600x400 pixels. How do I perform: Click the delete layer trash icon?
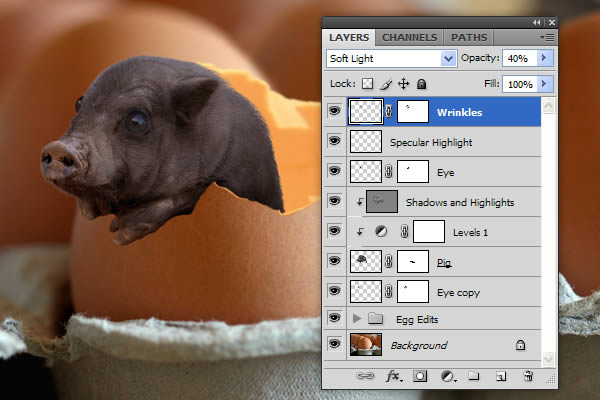pos(528,376)
